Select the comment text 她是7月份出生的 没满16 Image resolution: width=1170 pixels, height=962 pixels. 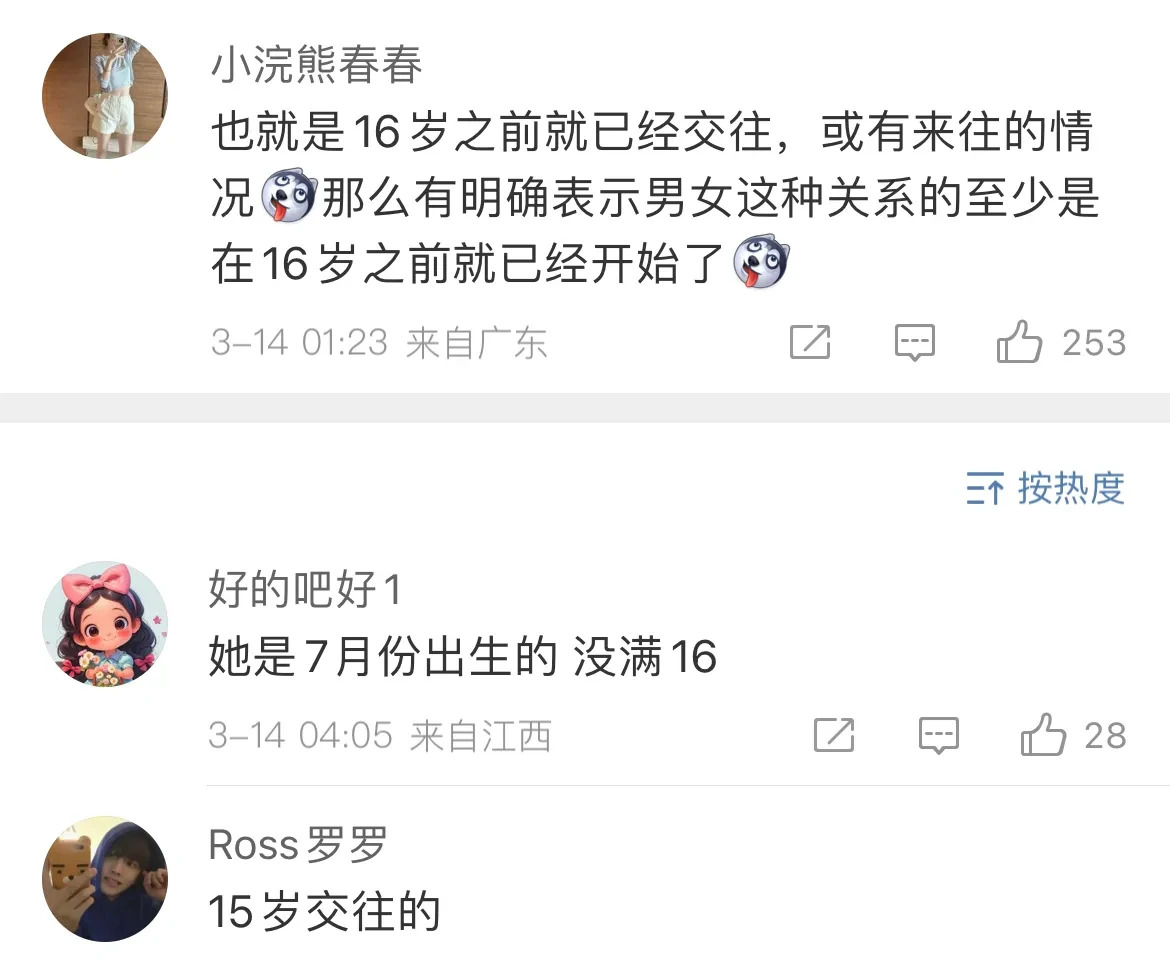[x=463, y=657]
